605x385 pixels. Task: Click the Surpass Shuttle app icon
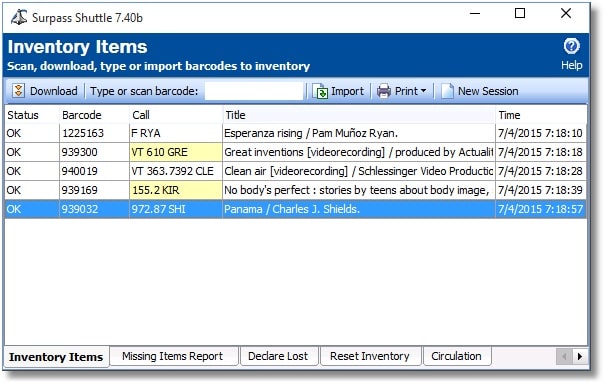click(19, 17)
